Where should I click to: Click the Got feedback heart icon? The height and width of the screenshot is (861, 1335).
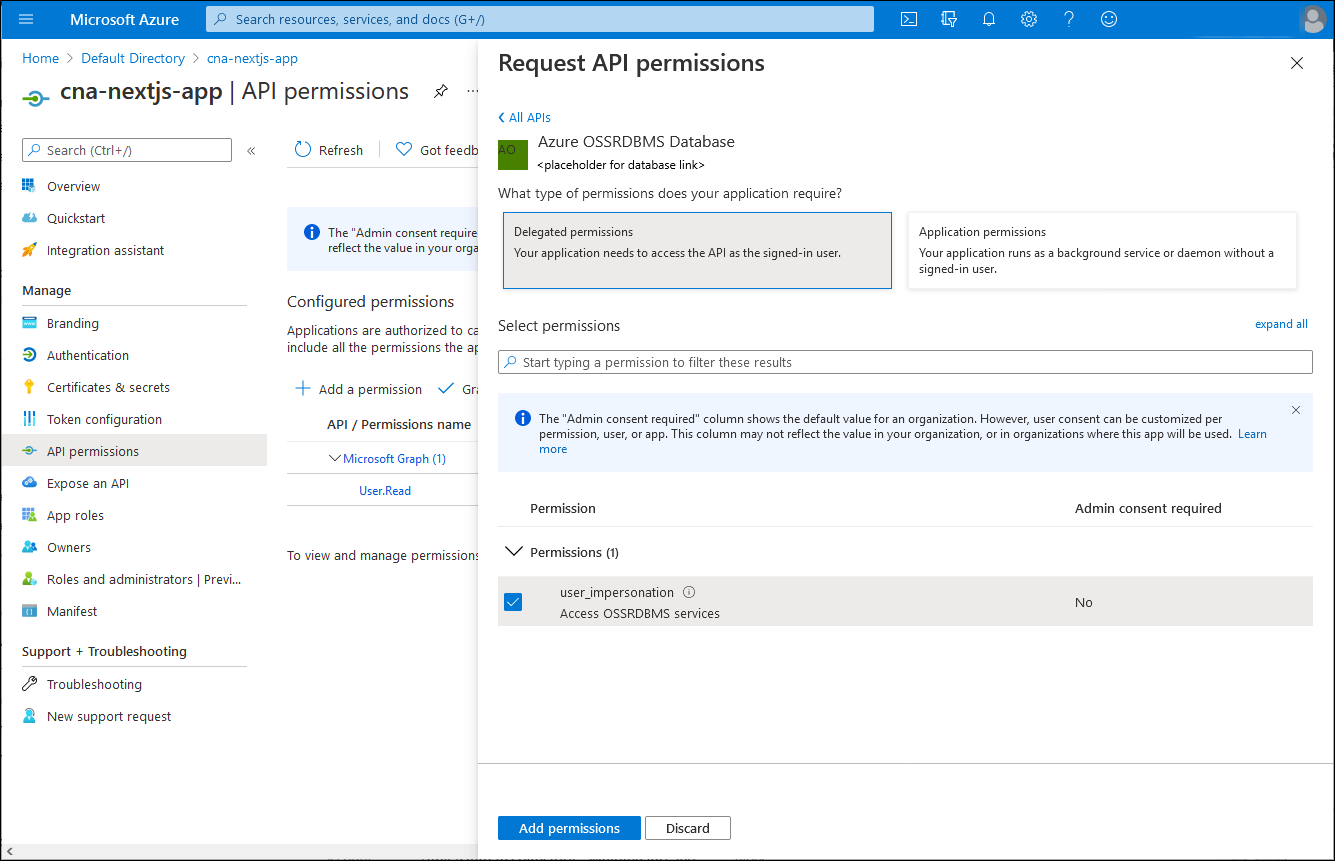pos(404,149)
